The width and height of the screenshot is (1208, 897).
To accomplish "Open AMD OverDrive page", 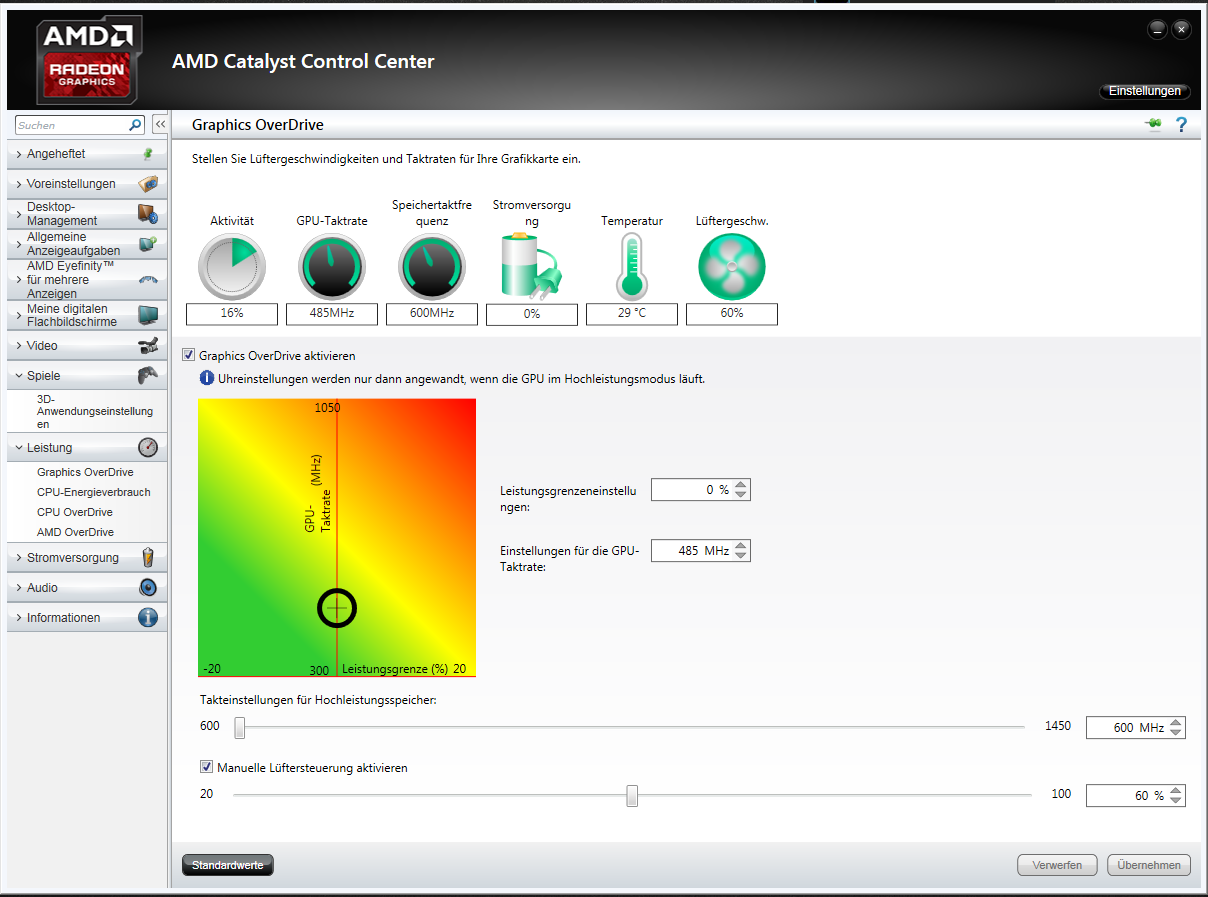I will pyautogui.click(x=75, y=532).
